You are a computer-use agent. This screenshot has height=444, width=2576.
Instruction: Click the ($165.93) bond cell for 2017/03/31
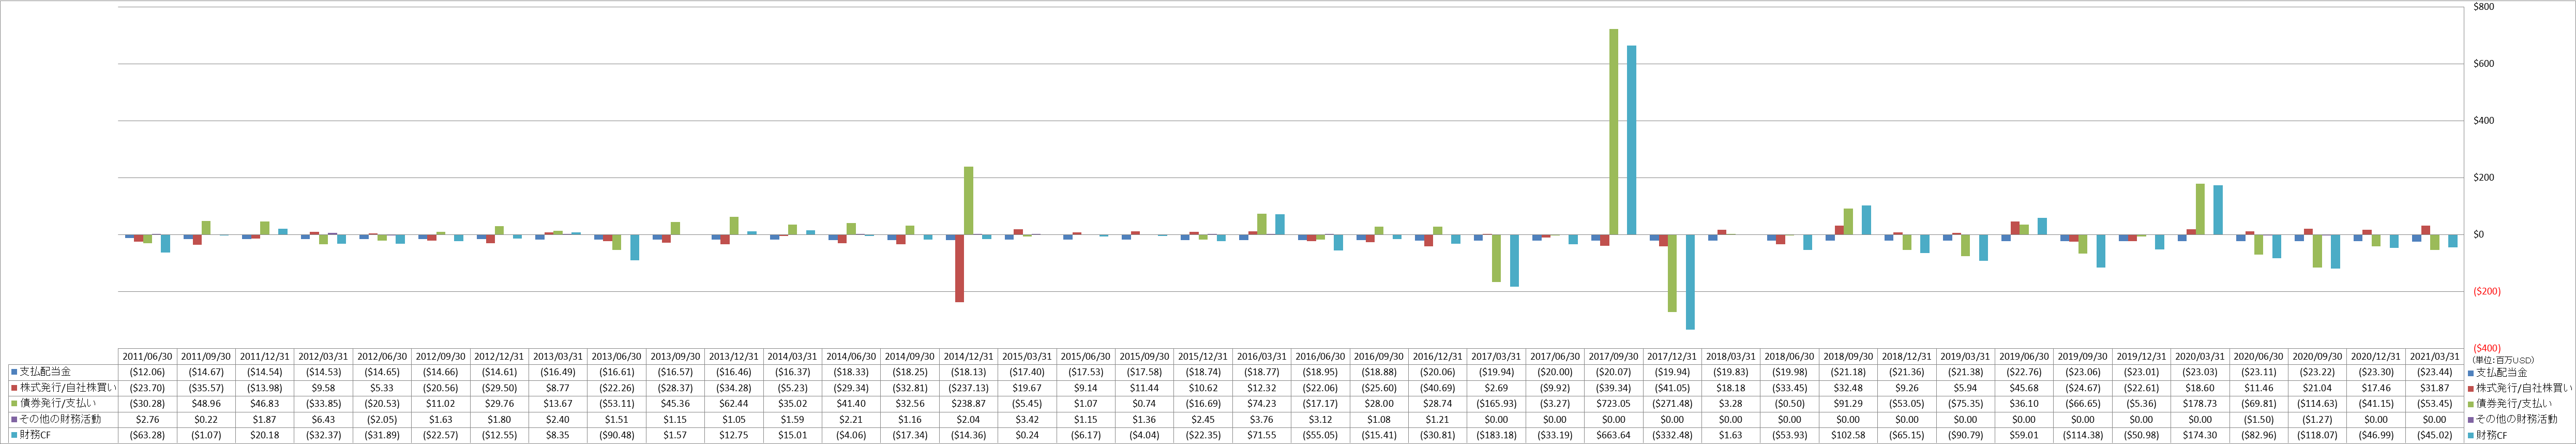[x=1496, y=404]
